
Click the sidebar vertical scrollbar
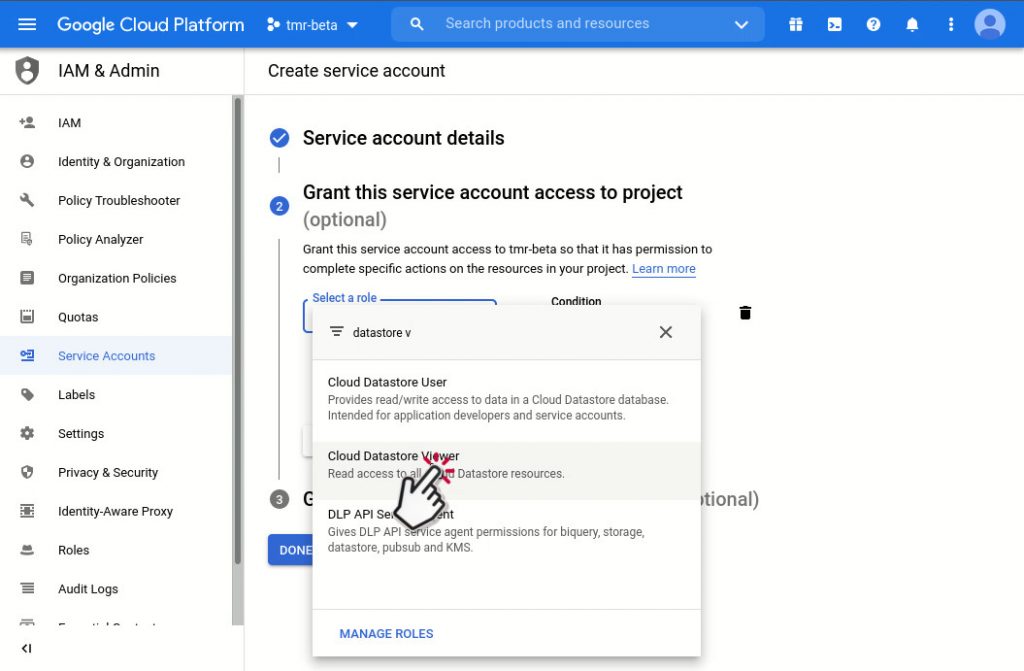238,331
